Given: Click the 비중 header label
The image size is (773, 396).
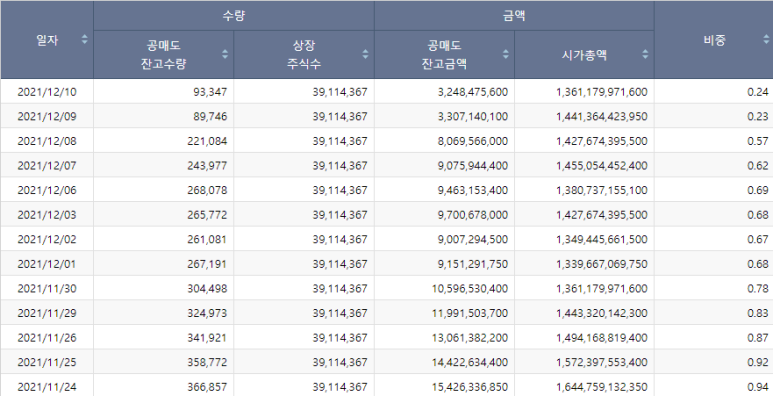Looking at the screenshot, I should coord(714,40).
